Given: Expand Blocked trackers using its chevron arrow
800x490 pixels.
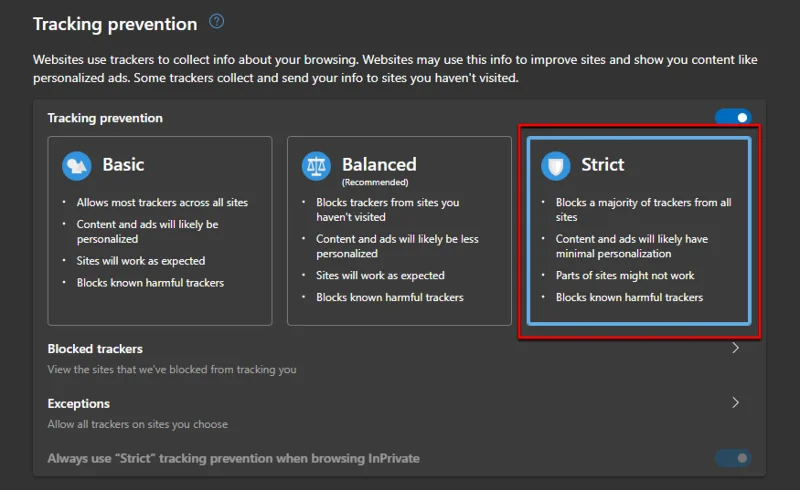Looking at the screenshot, I should (736, 349).
